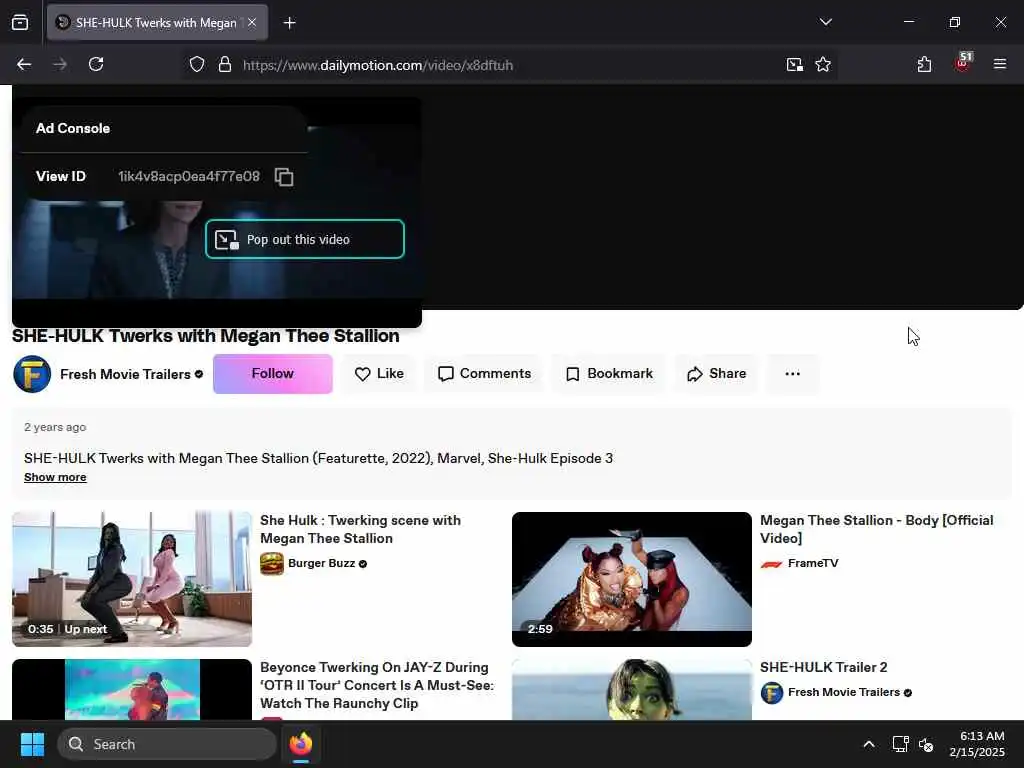Open the Firefox application hamburger menu

point(1000,64)
